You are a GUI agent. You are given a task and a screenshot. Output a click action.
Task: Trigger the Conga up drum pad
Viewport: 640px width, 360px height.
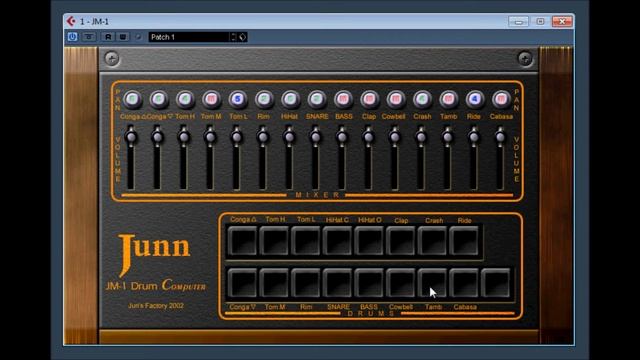pyautogui.click(x=242, y=241)
